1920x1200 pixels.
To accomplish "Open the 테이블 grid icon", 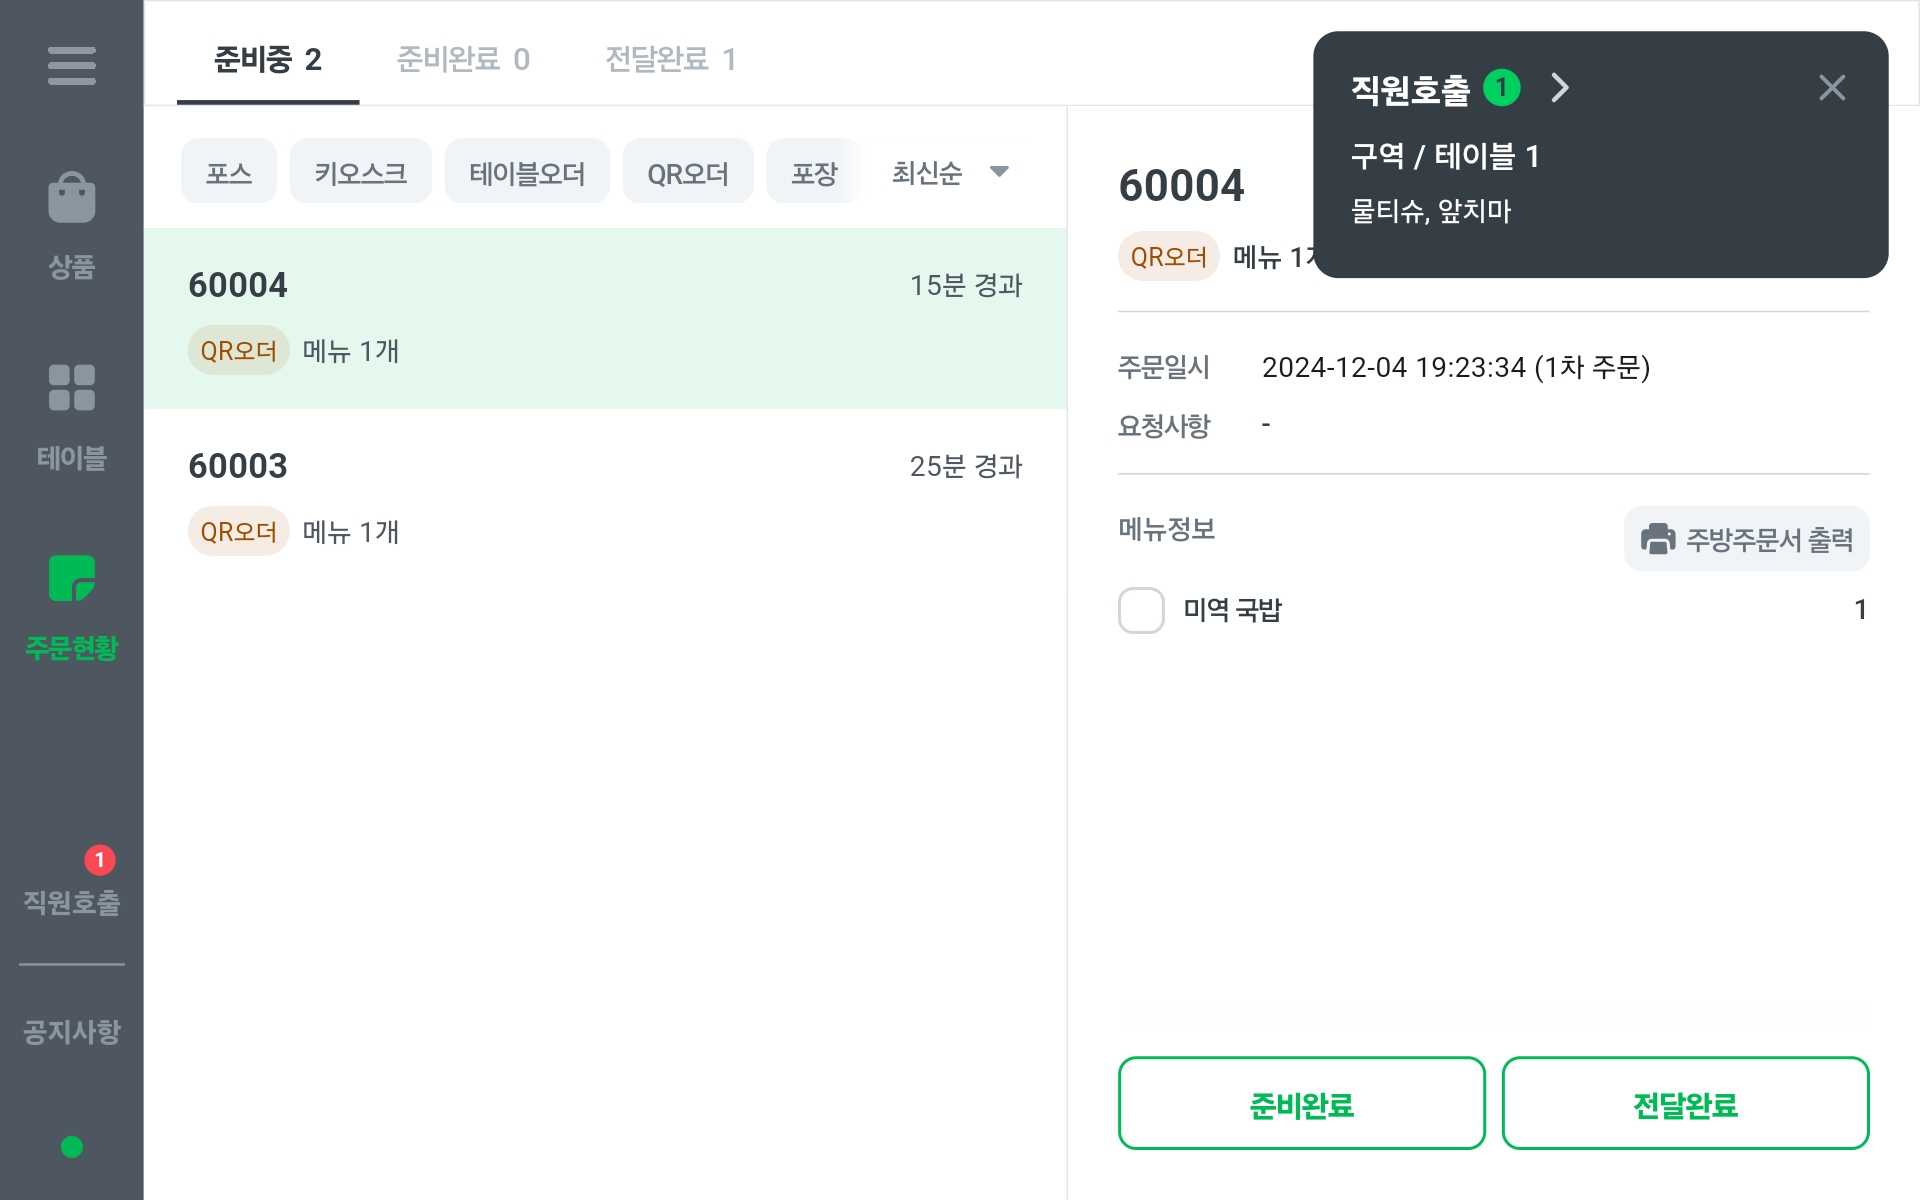I will coord(71,388).
